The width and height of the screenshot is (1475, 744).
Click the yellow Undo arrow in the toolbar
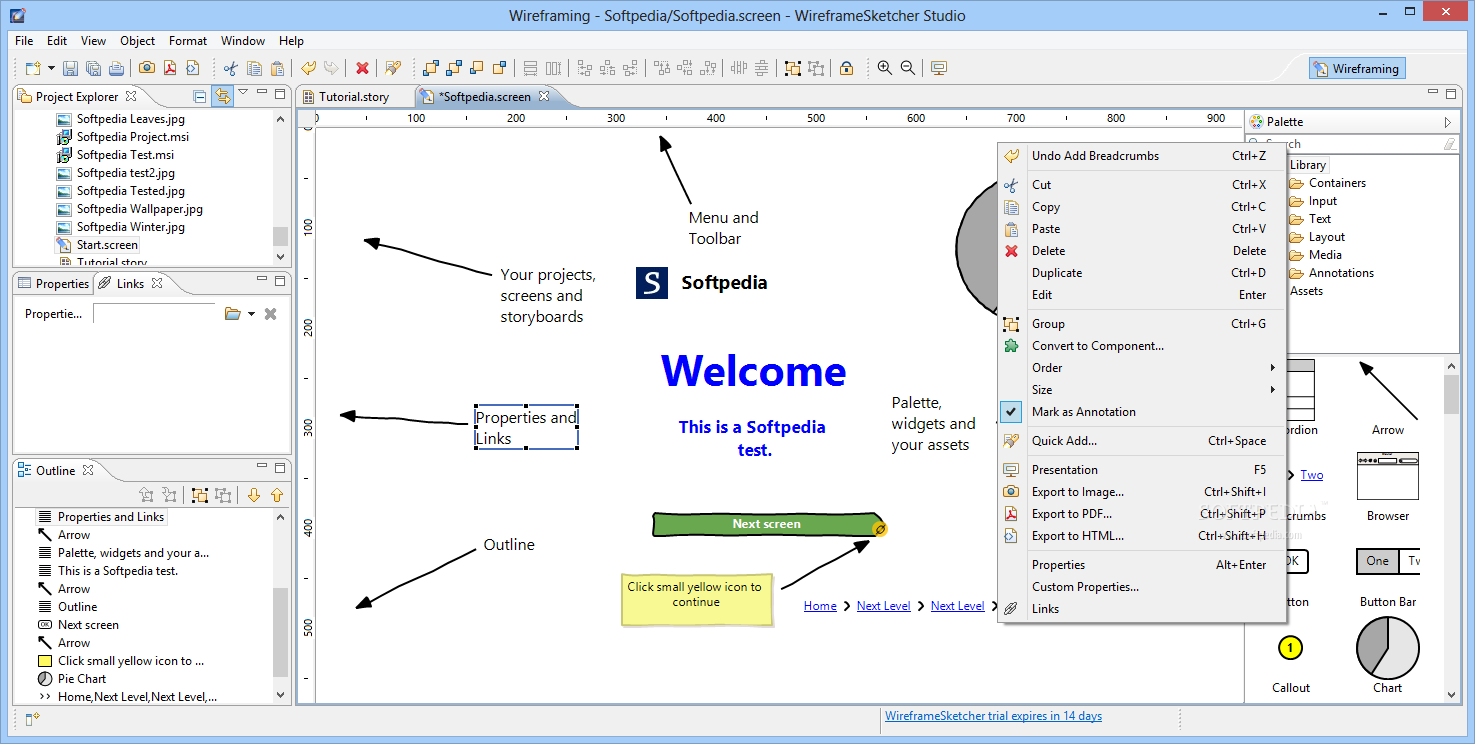tap(308, 68)
